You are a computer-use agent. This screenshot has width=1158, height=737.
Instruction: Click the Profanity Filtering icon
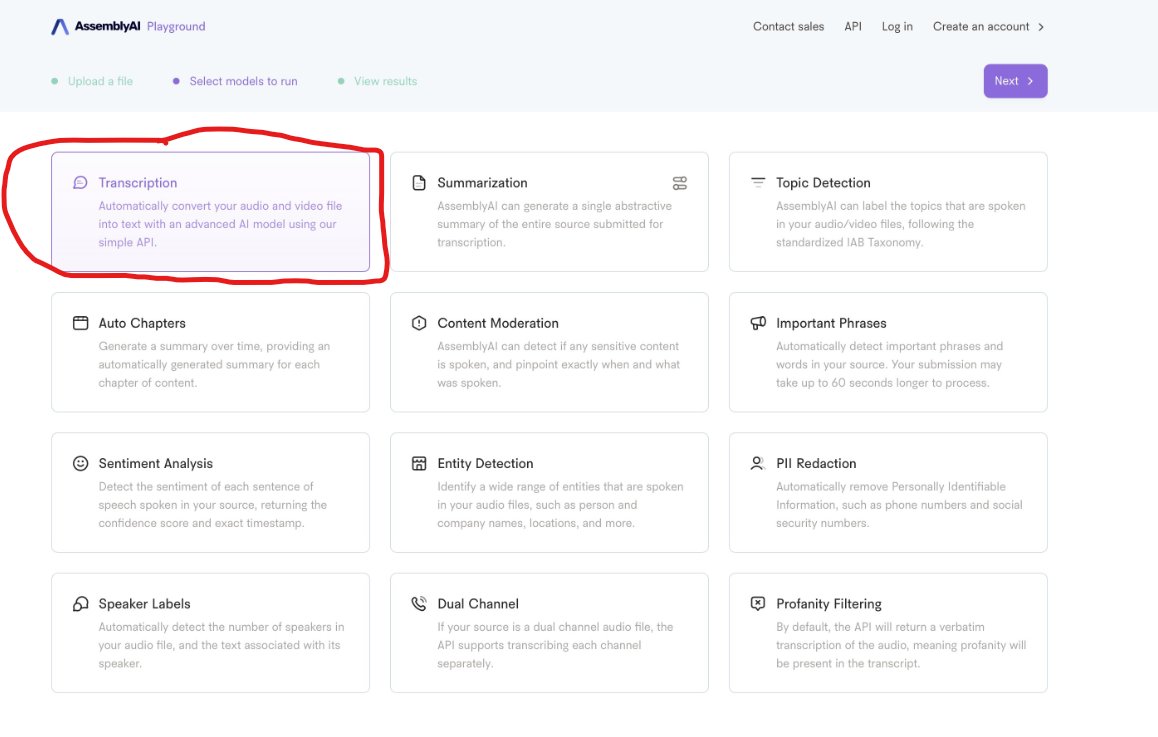[x=758, y=603]
